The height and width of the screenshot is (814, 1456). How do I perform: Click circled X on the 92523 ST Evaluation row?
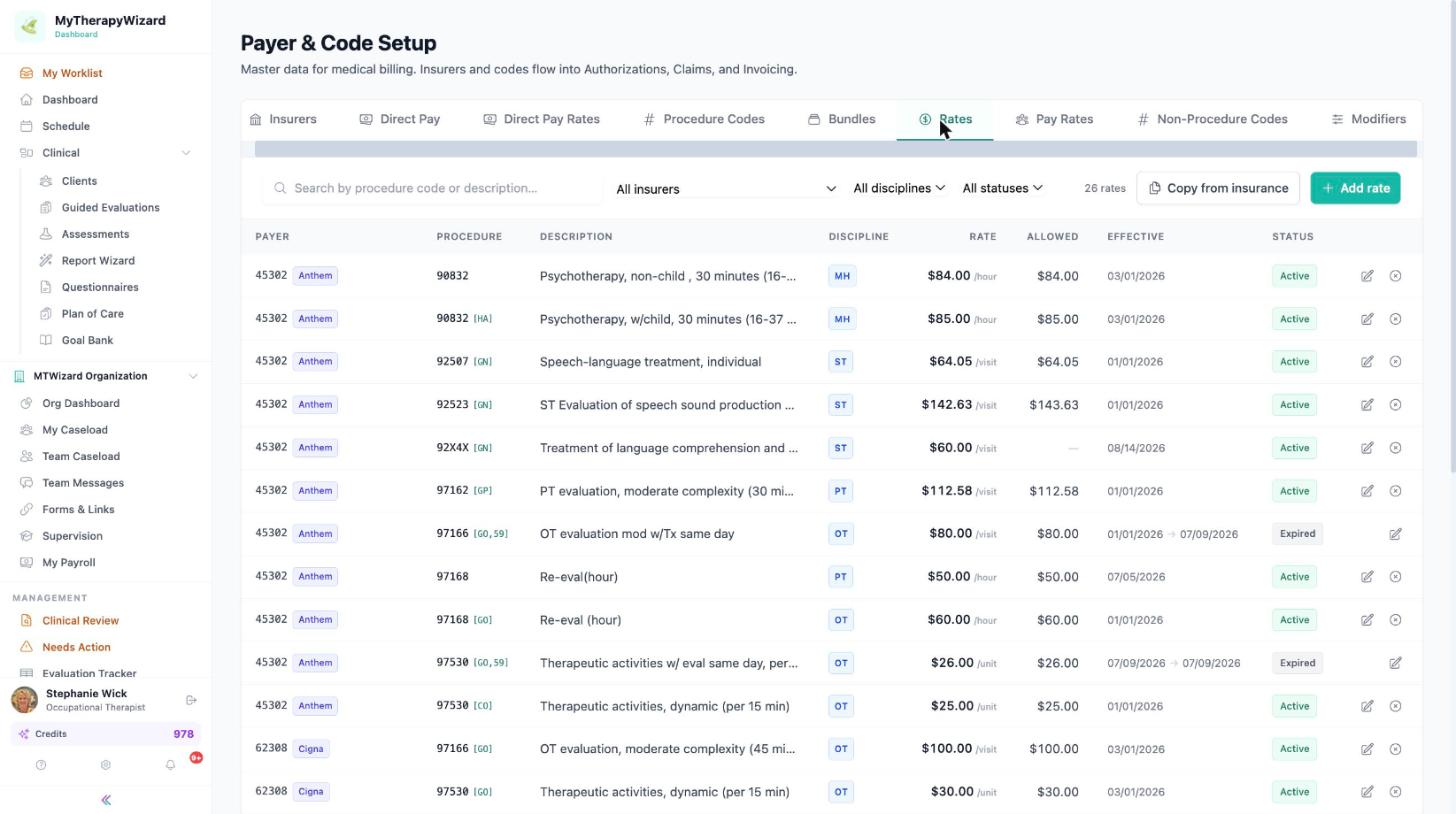pos(1395,405)
